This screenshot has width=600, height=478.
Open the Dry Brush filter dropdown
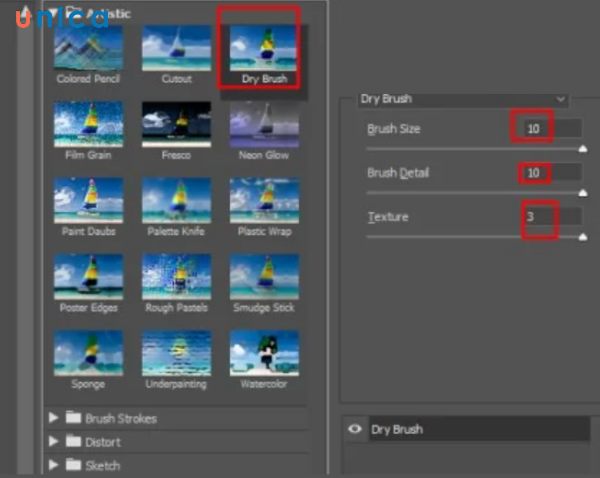[x=463, y=99]
